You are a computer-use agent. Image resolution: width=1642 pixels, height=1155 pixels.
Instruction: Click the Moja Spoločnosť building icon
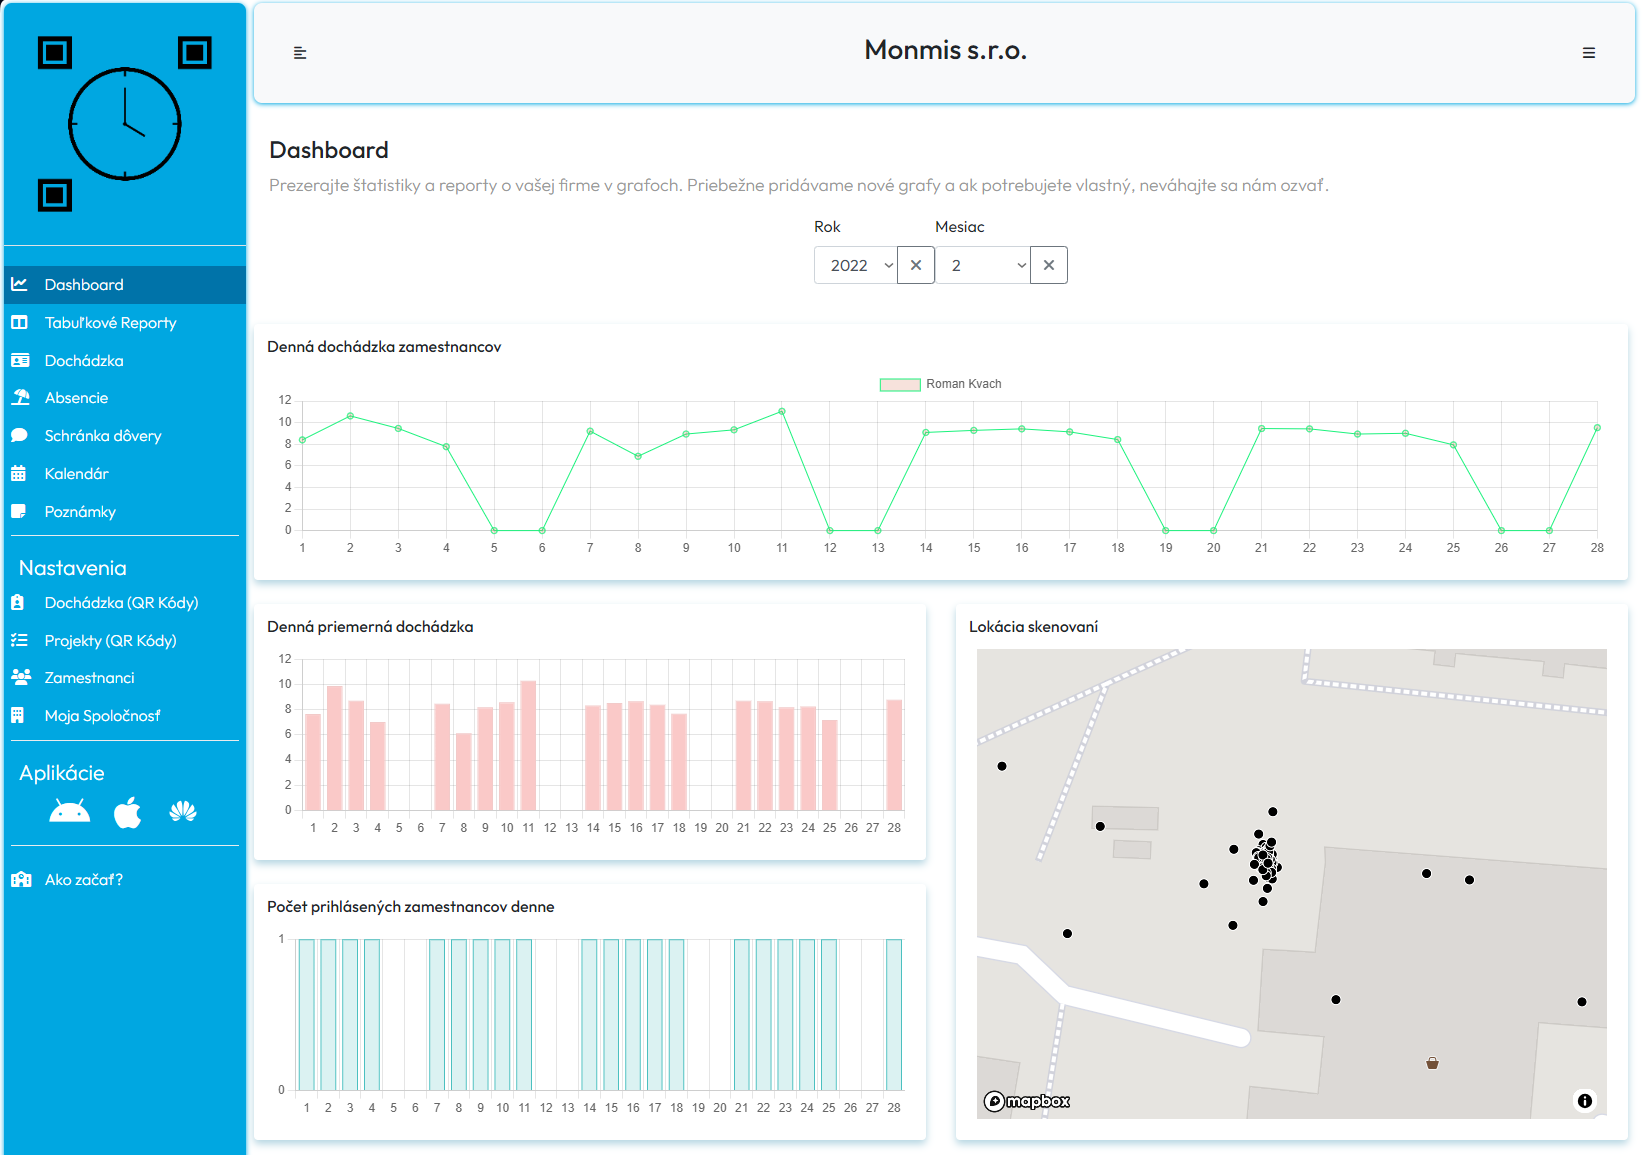tap(17, 716)
